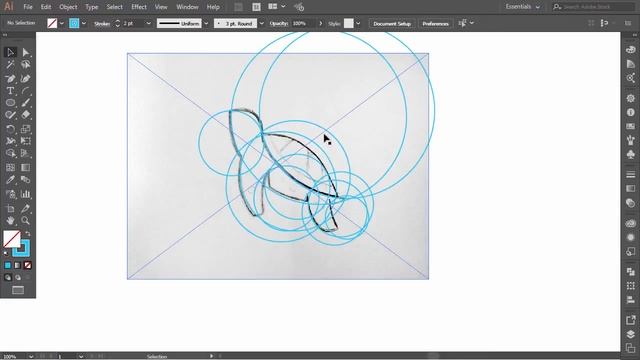The width and height of the screenshot is (640, 360).
Task: Click the Opacity label link
Action: click(x=279, y=24)
